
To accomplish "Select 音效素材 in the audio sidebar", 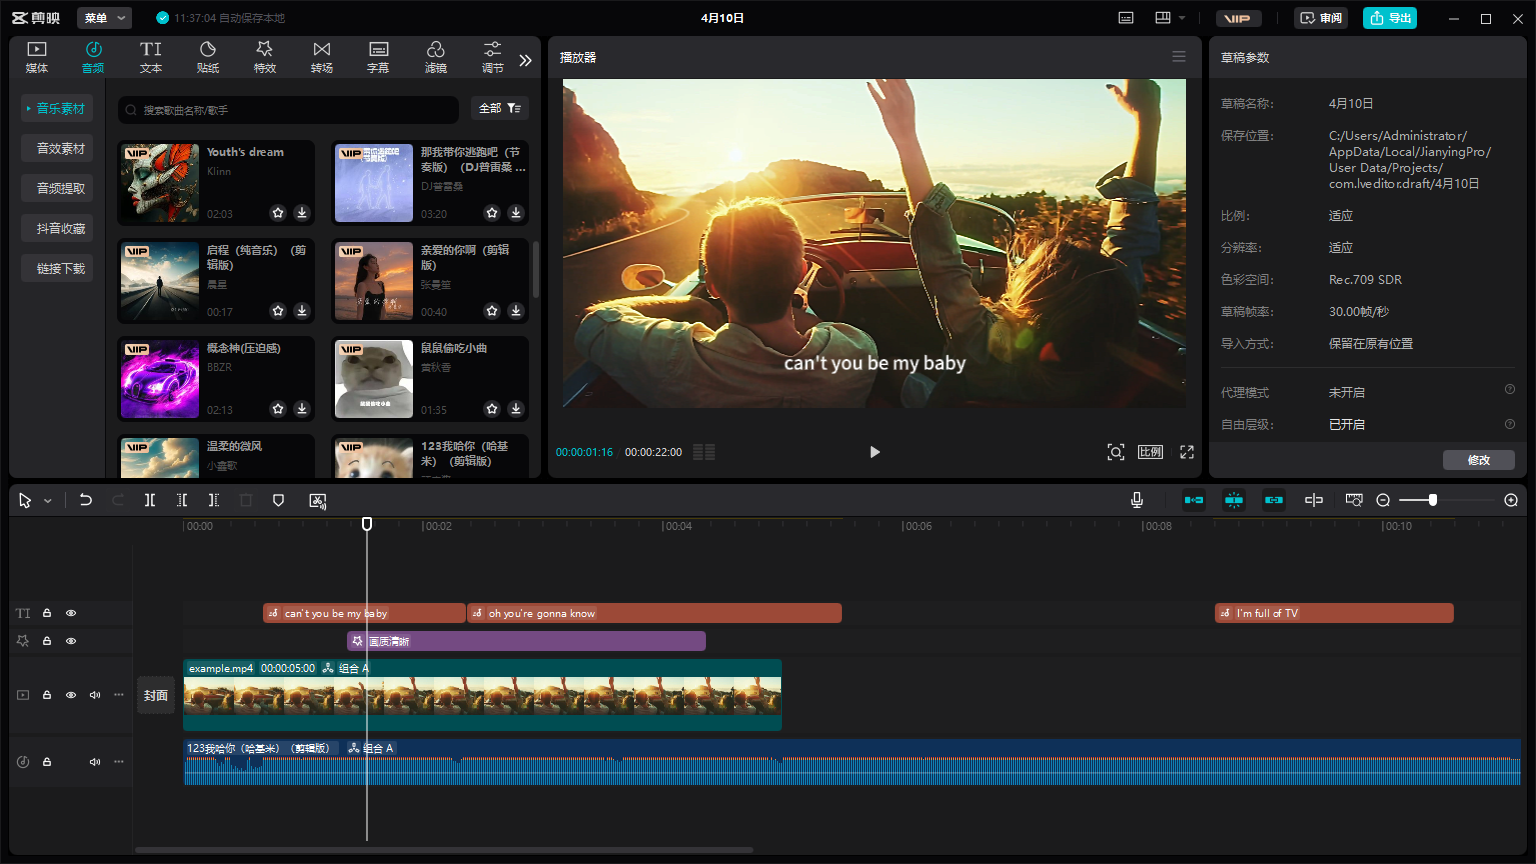I will [61, 148].
